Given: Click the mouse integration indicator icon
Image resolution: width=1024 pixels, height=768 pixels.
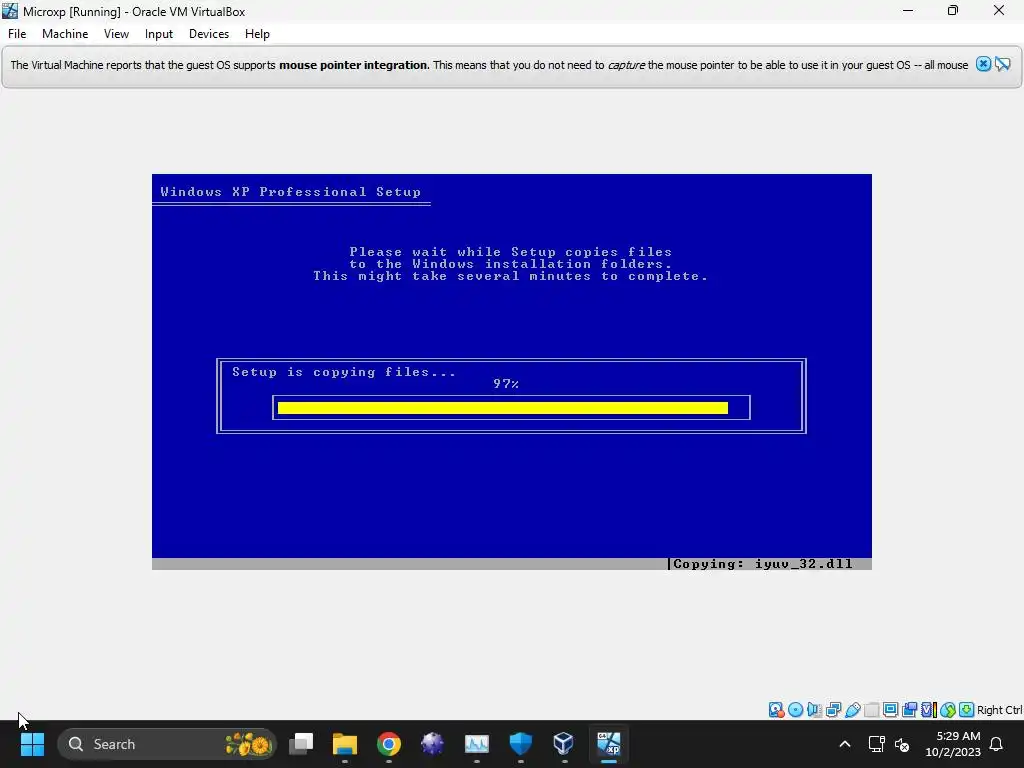Looking at the screenshot, I should pos(948,710).
